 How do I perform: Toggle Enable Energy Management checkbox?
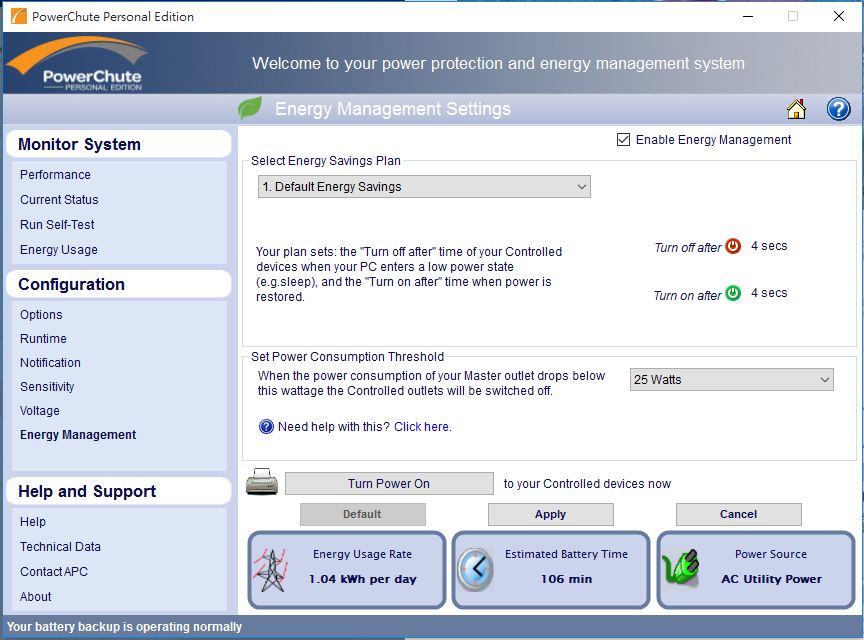pyautogui.click(x=623, y=140)
